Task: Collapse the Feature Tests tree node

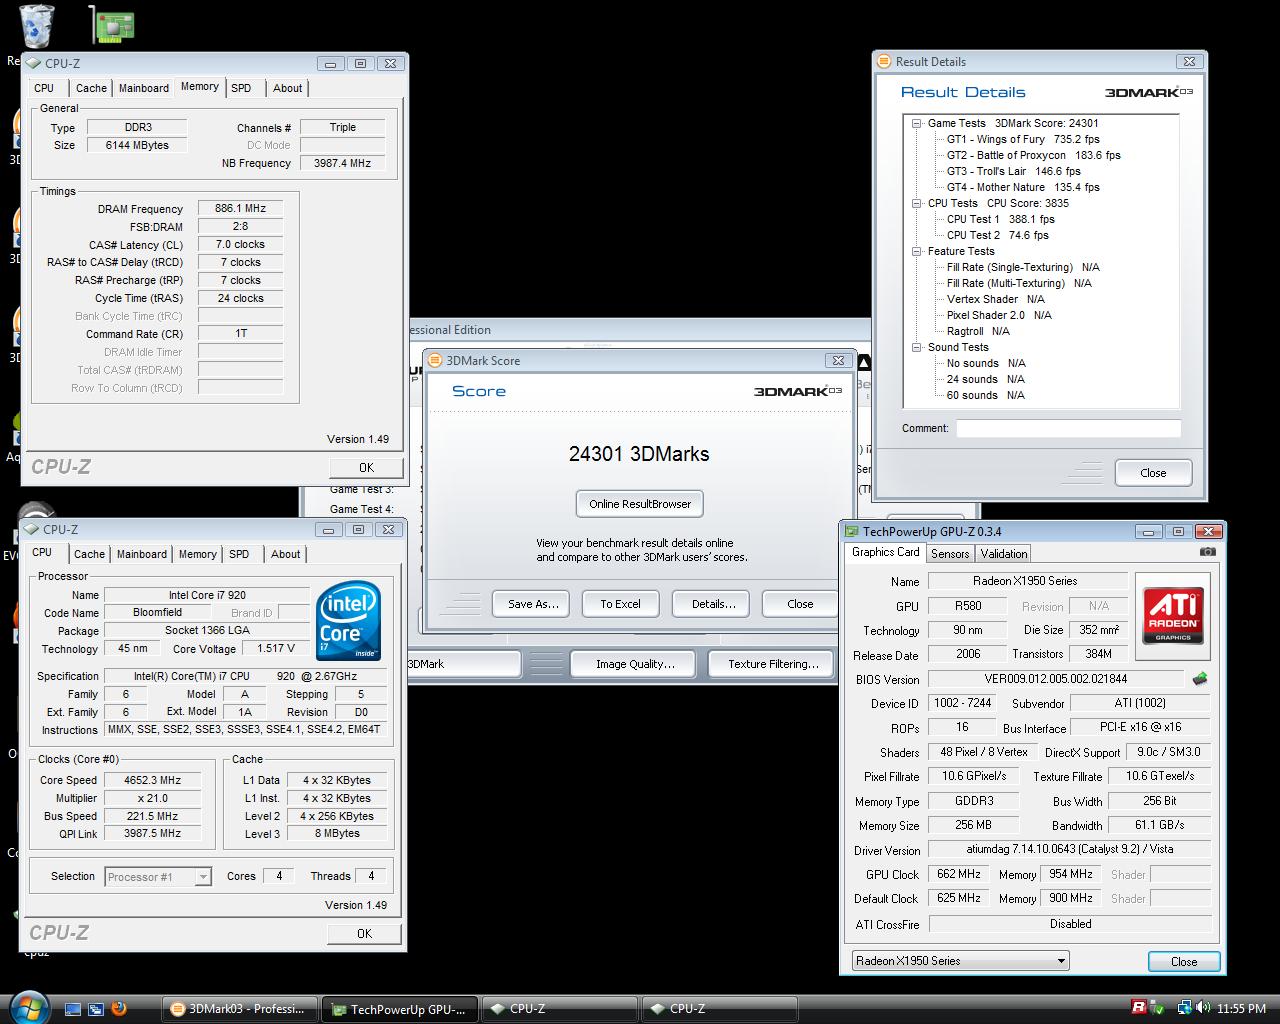Action: [916, 251]
